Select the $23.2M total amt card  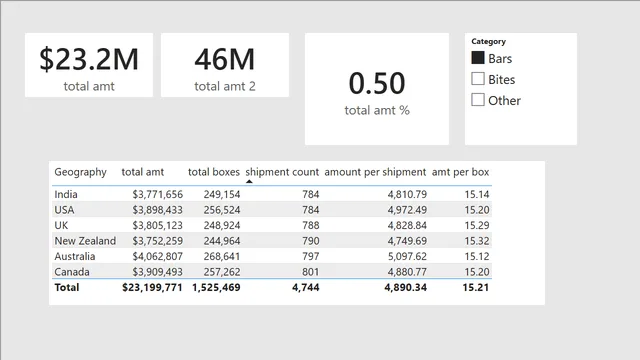(89, 65)
